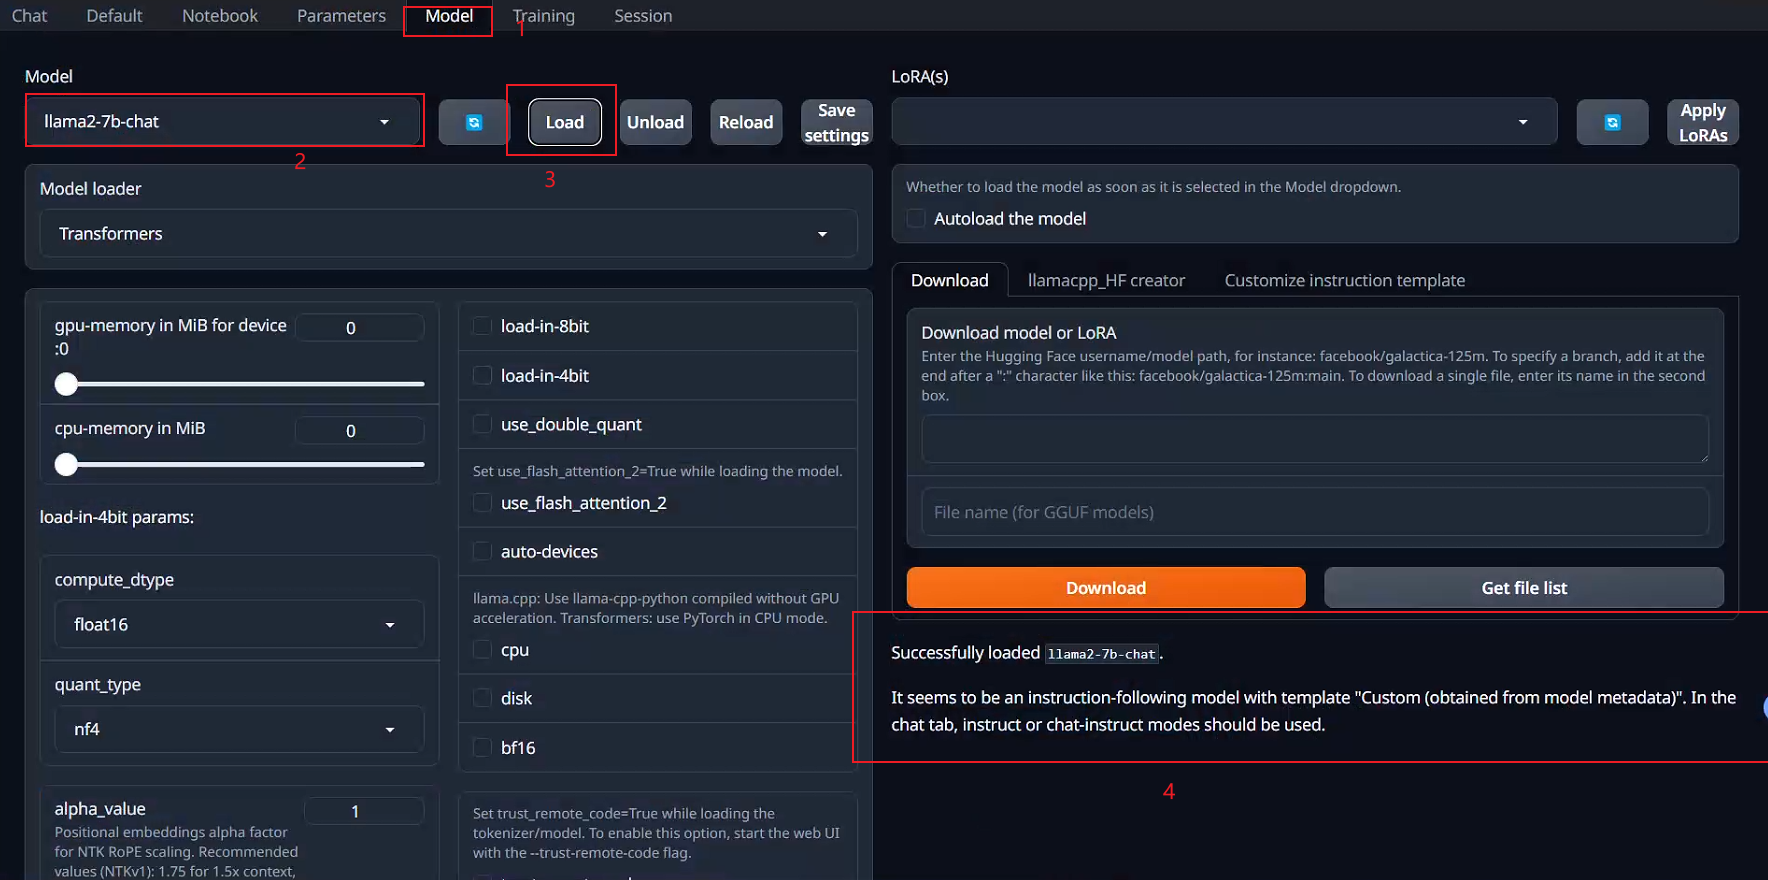Open the Parameters tab
The width and height of the screenshot is (1768, 880).
[x=341, y=16]
